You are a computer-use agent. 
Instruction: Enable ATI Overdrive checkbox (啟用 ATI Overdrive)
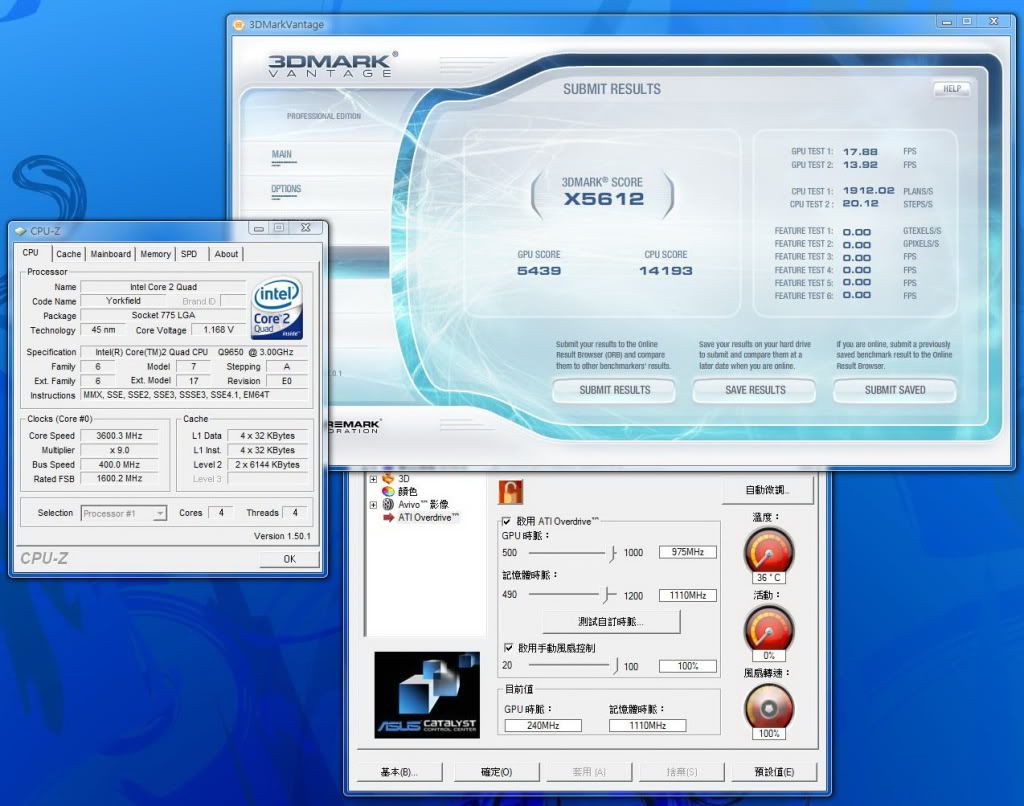point(506,521)
